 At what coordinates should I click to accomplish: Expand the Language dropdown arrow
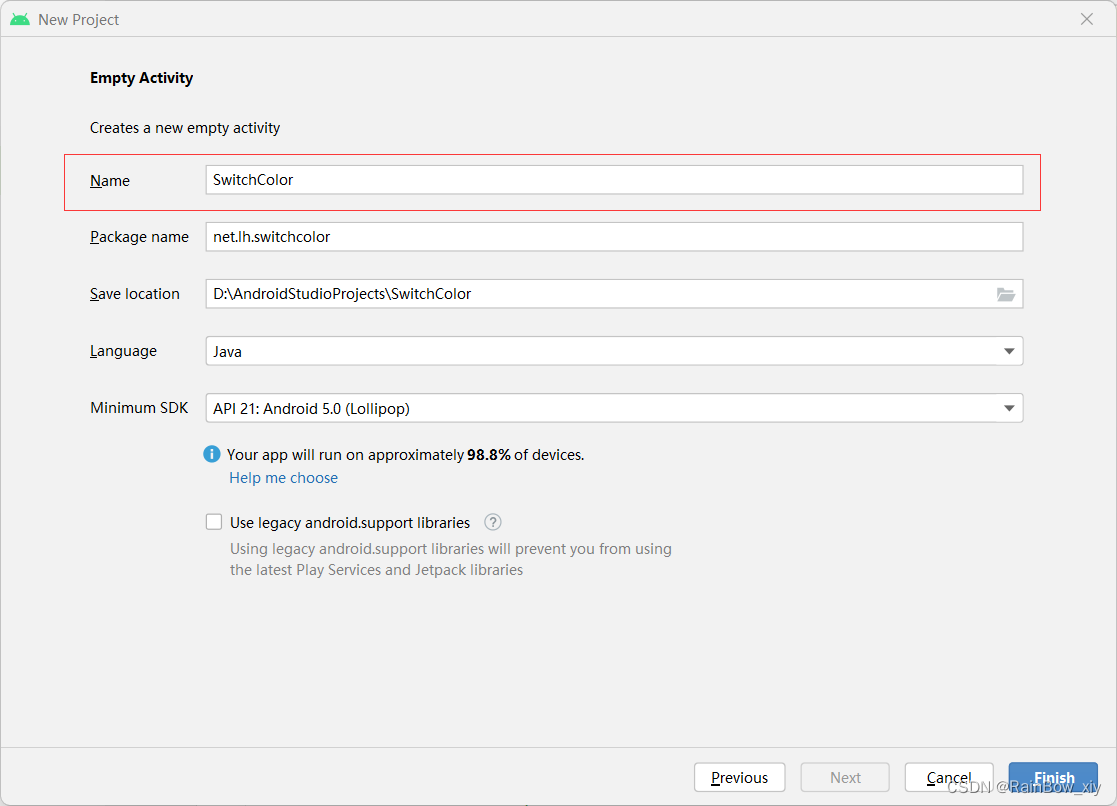click(x=1008, y=351)
